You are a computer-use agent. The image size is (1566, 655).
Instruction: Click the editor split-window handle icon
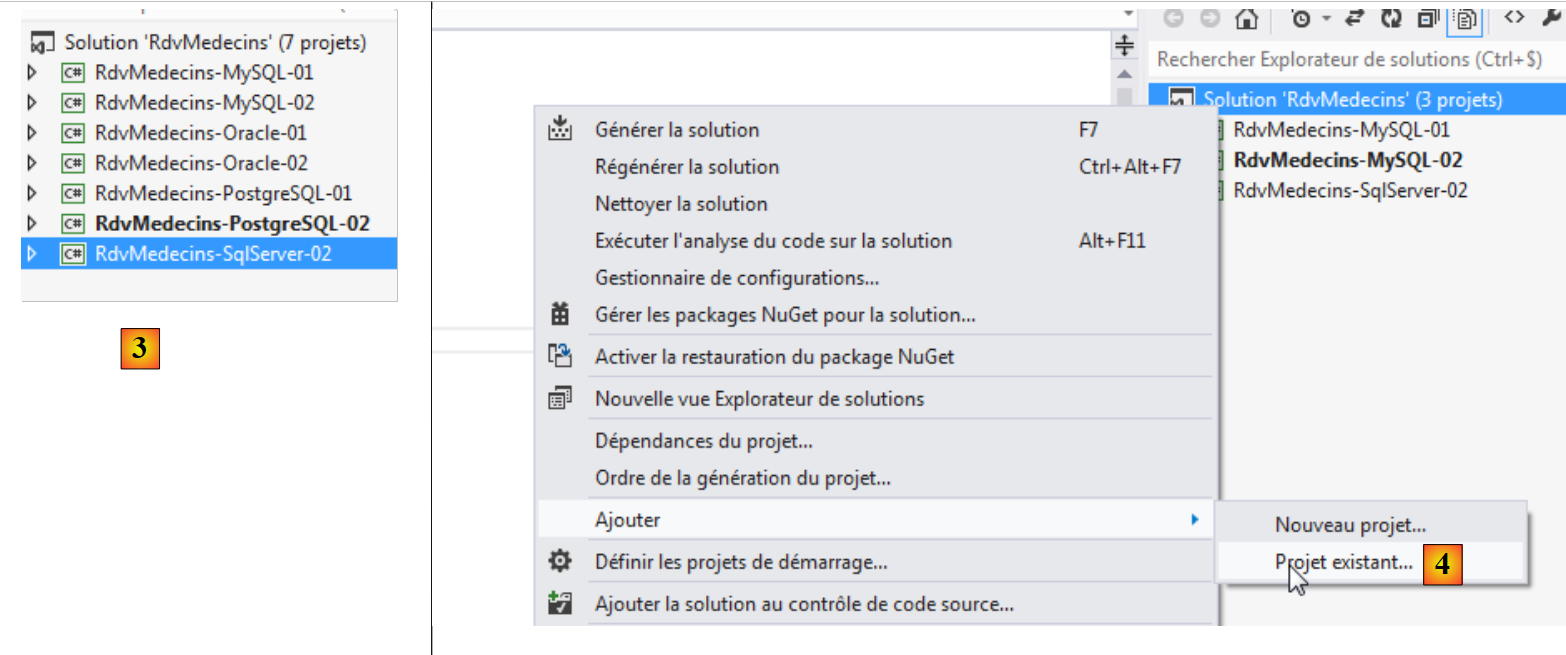pyautogui.click(x=1124, y=45)
